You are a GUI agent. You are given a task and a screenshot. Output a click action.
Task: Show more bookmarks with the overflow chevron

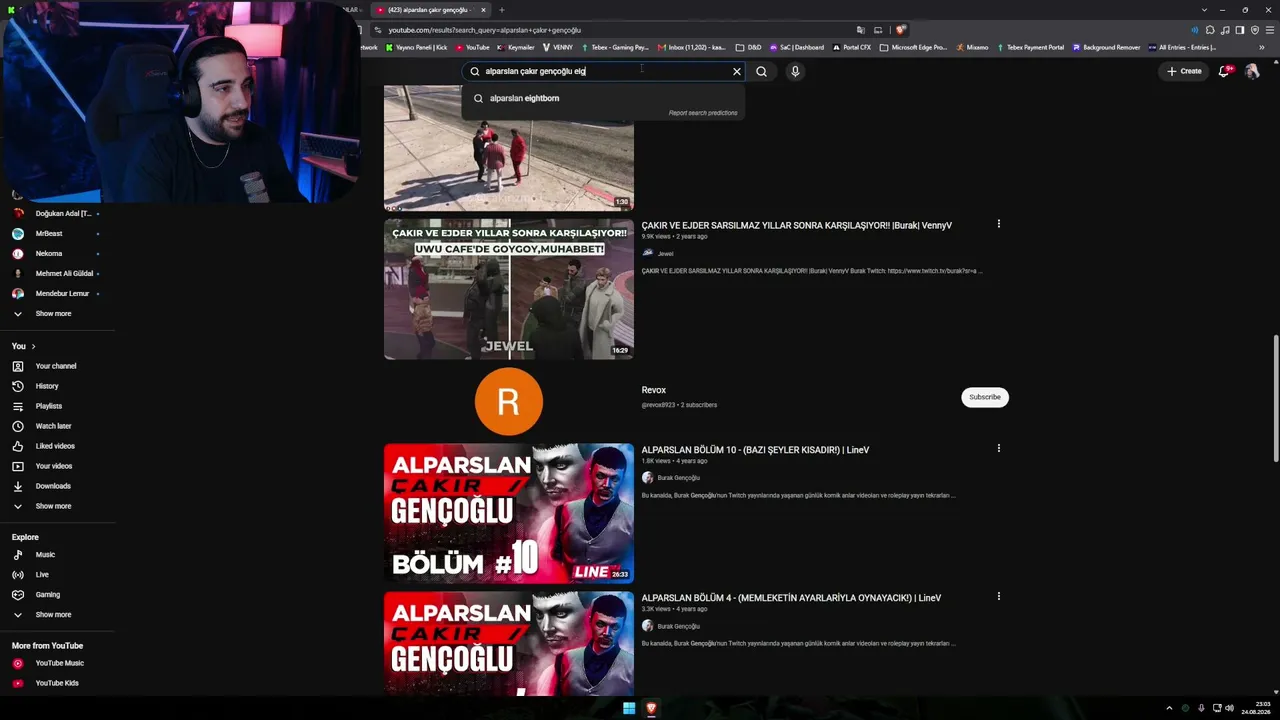tap(1262, 47)
